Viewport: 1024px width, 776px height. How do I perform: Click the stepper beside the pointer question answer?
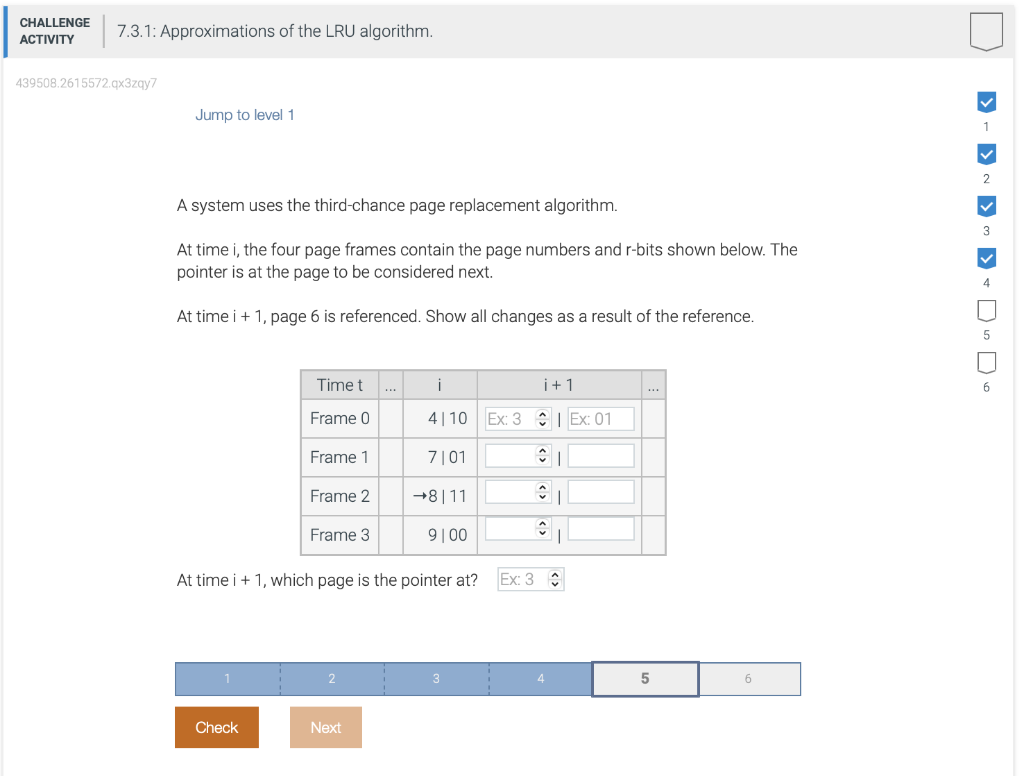click(556, 579)
